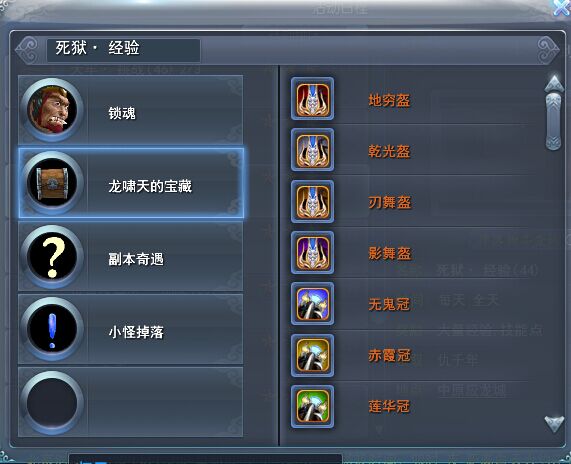The width and height of the screenshot is (571, 464).
Task: Click the treasure chest icon
Action: click(x=52, y=182)
